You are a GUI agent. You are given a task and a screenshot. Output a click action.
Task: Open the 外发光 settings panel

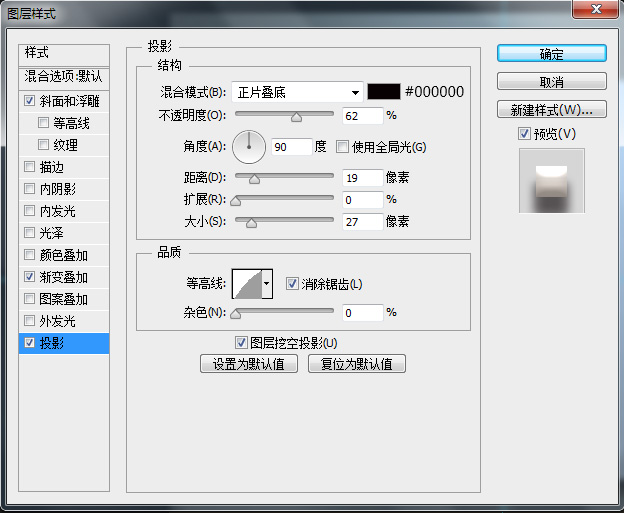(x=57, y=321)
